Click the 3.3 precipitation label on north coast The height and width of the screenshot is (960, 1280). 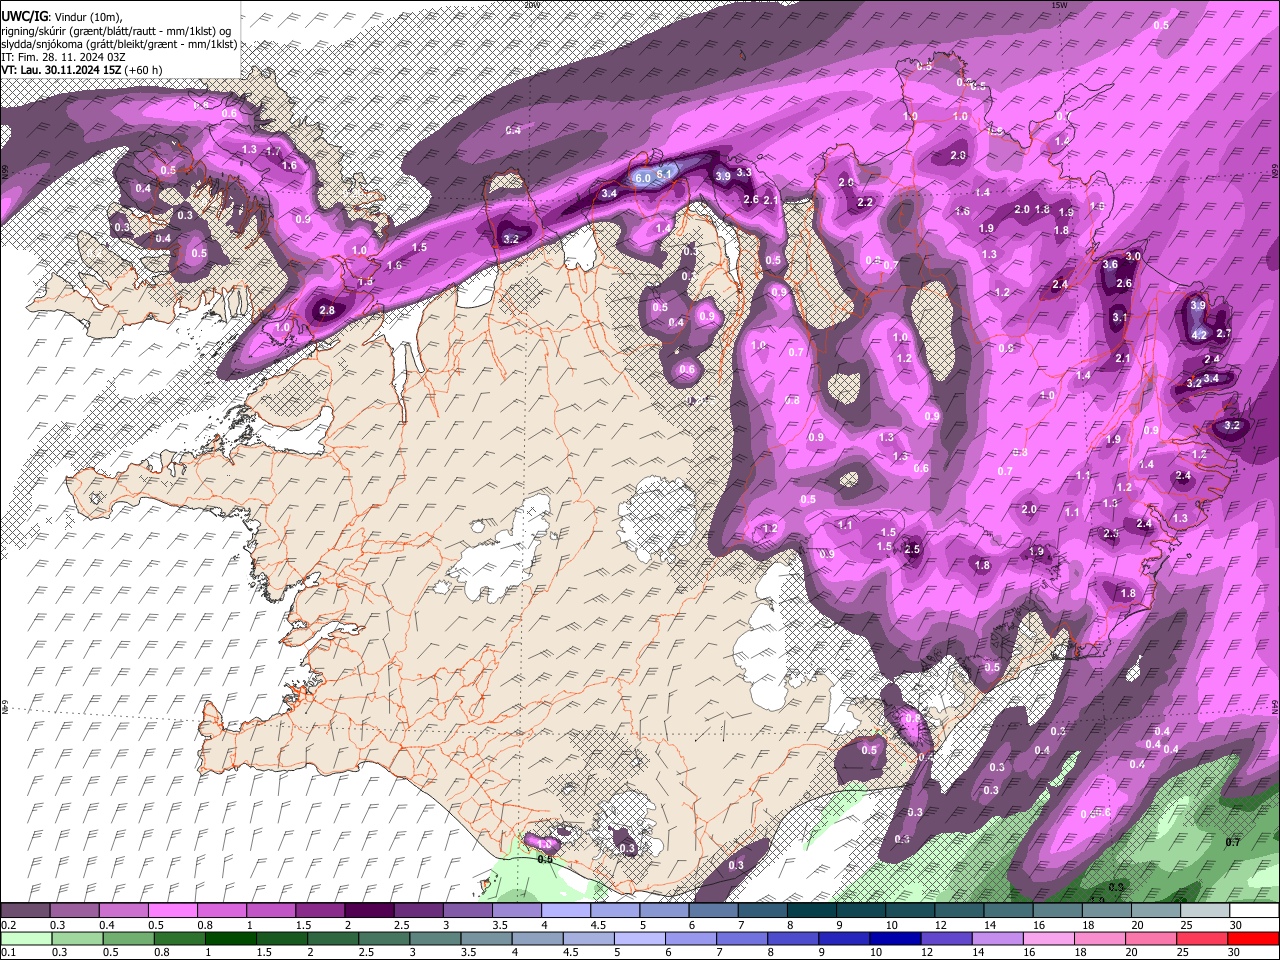[x=744, y=172]
